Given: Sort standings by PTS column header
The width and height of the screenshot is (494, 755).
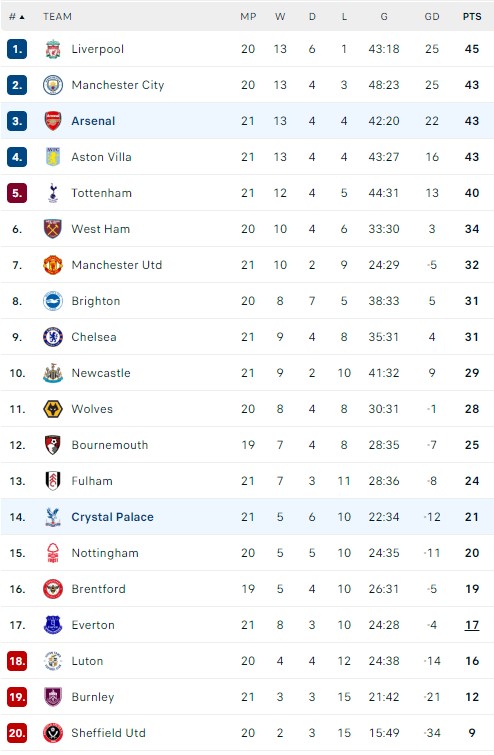Looking at the screenshot, I should click(472, 16).
